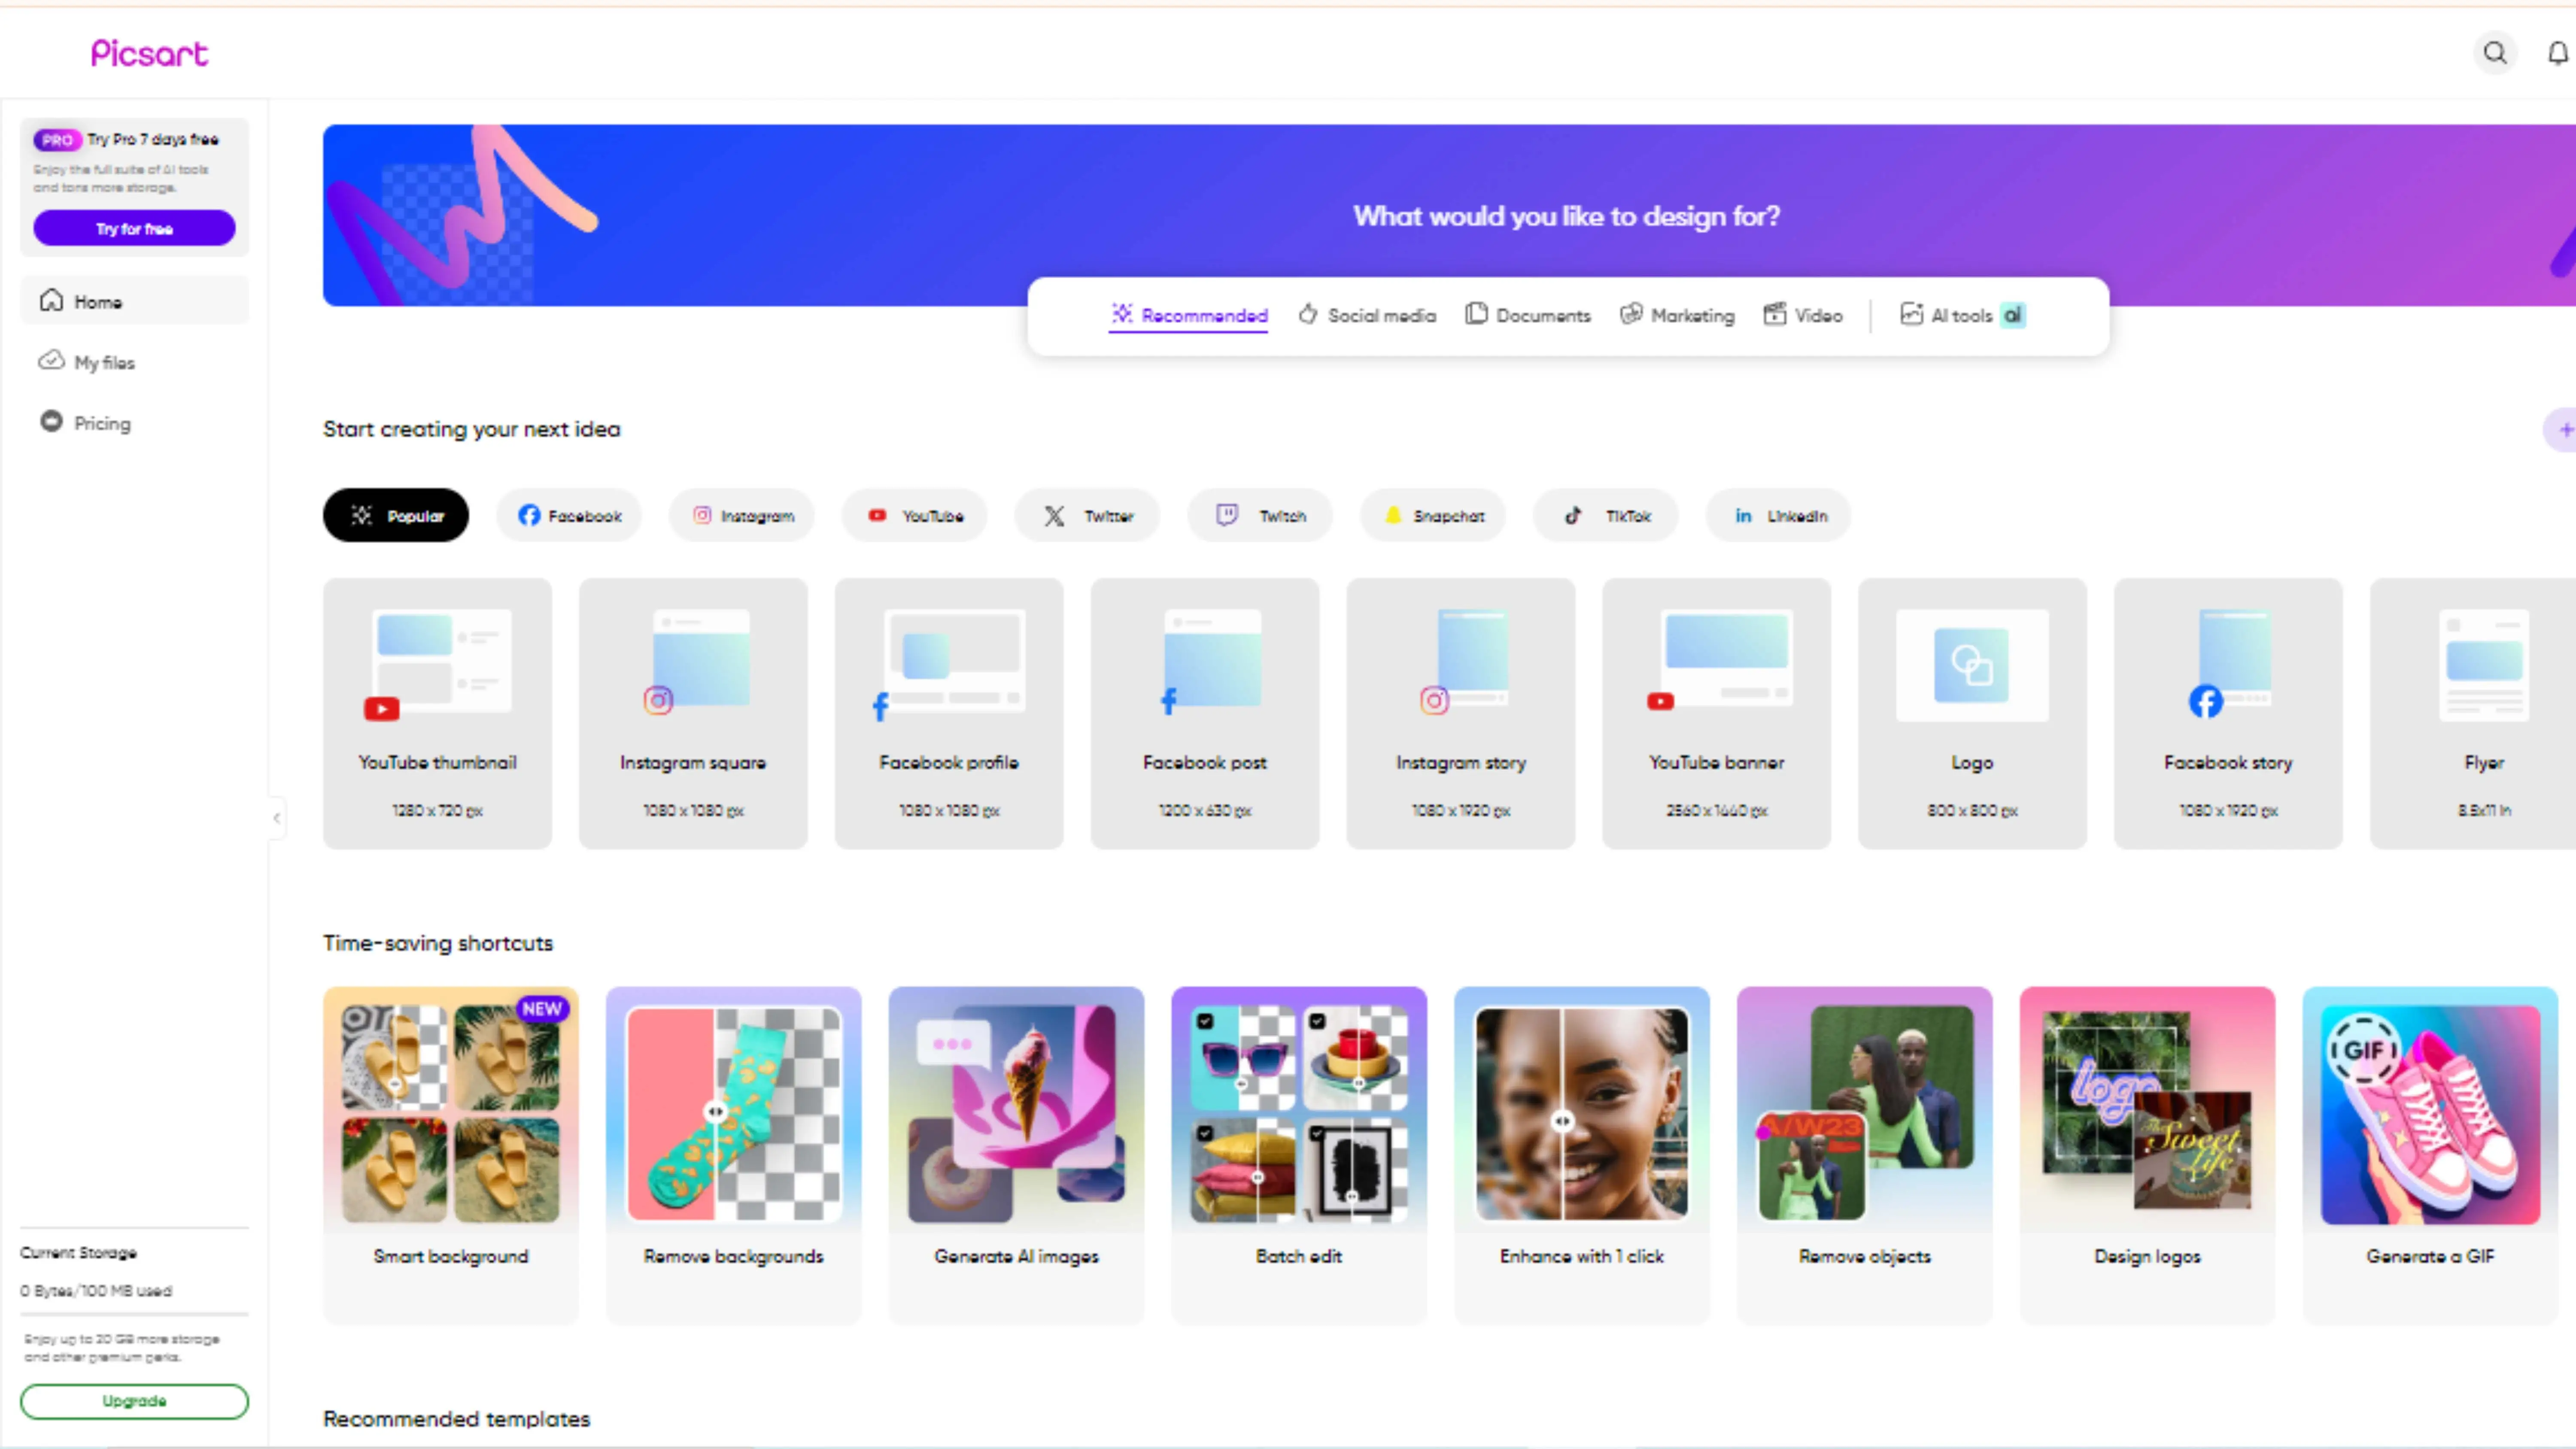Select the Recommended tab
The width and height of the screenshot is (2576, 1449).
point(1189,315)
